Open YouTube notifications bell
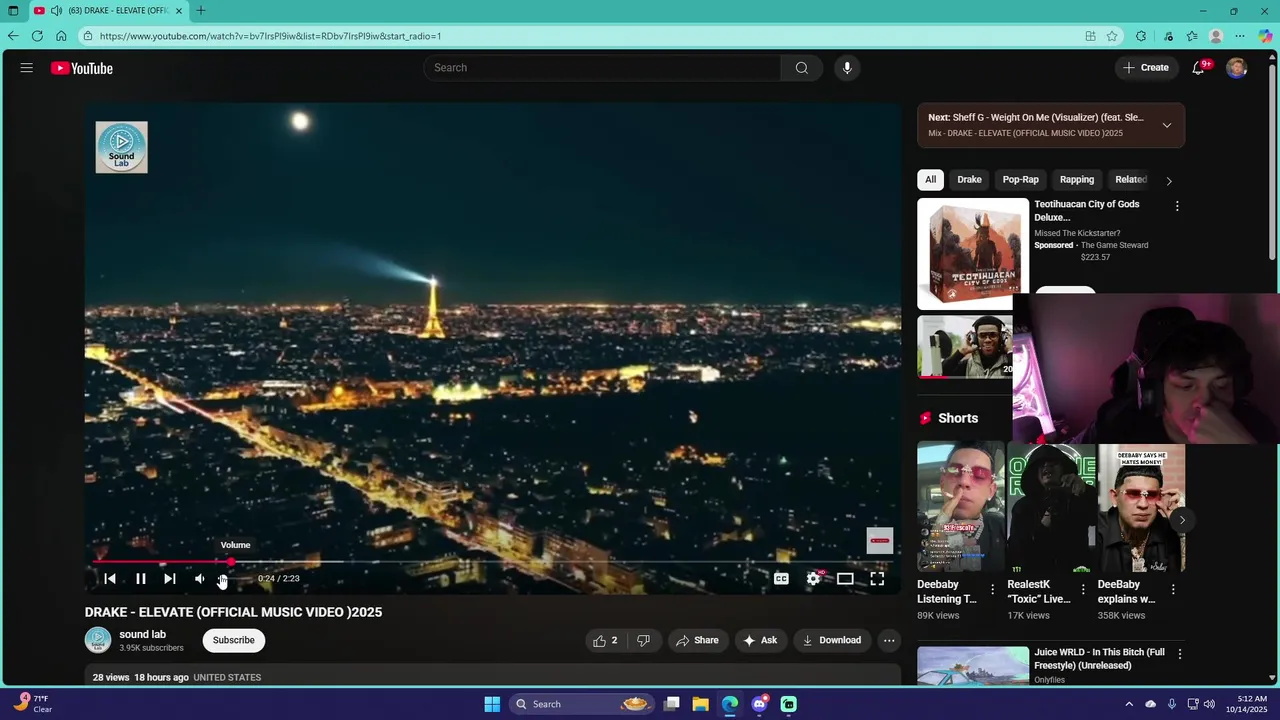Image resolution: width=1280 pixels, height=720 pixels. coord(1198,68)
